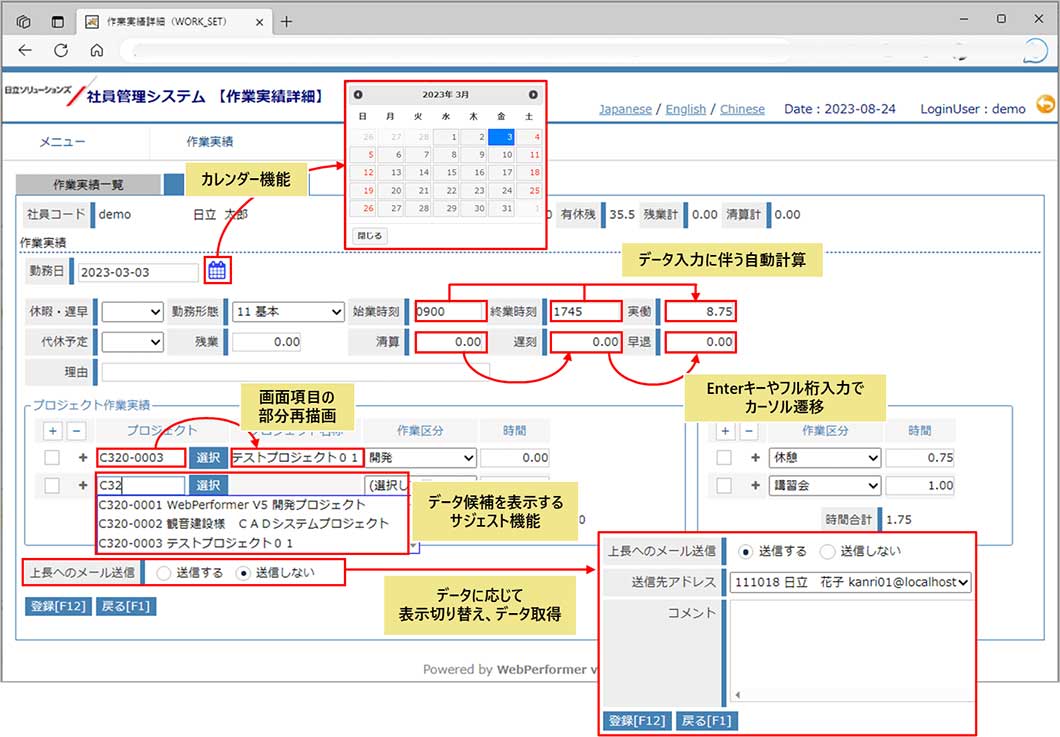Open a new browser tab
Screen dimensions: 1060x737
[x=286, y=20]
